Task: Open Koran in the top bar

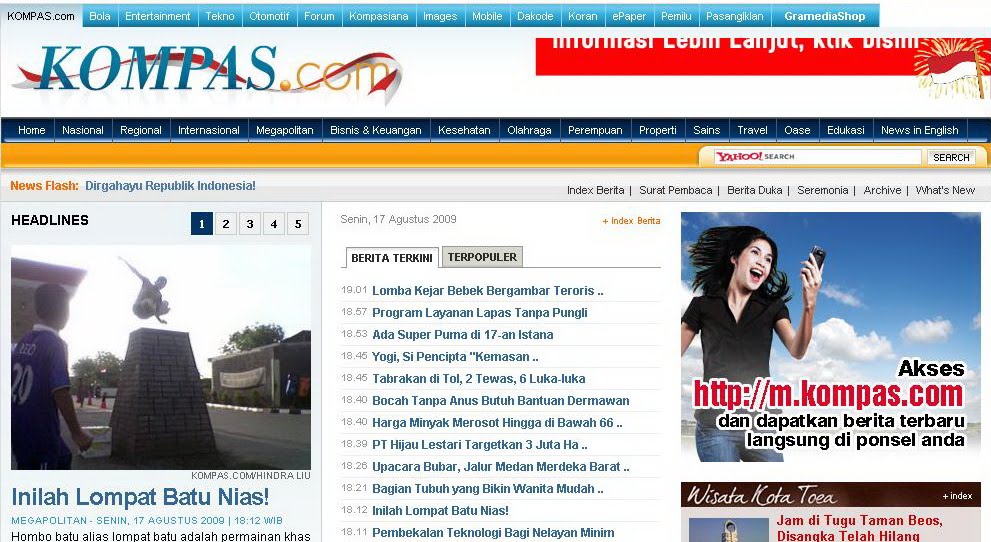Action: click(x=583, y=16)
